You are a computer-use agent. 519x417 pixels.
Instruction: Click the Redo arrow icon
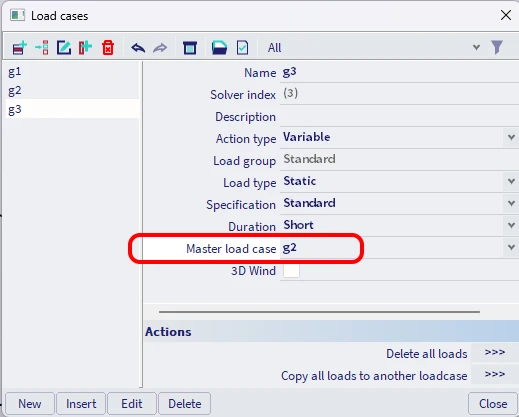160,48
